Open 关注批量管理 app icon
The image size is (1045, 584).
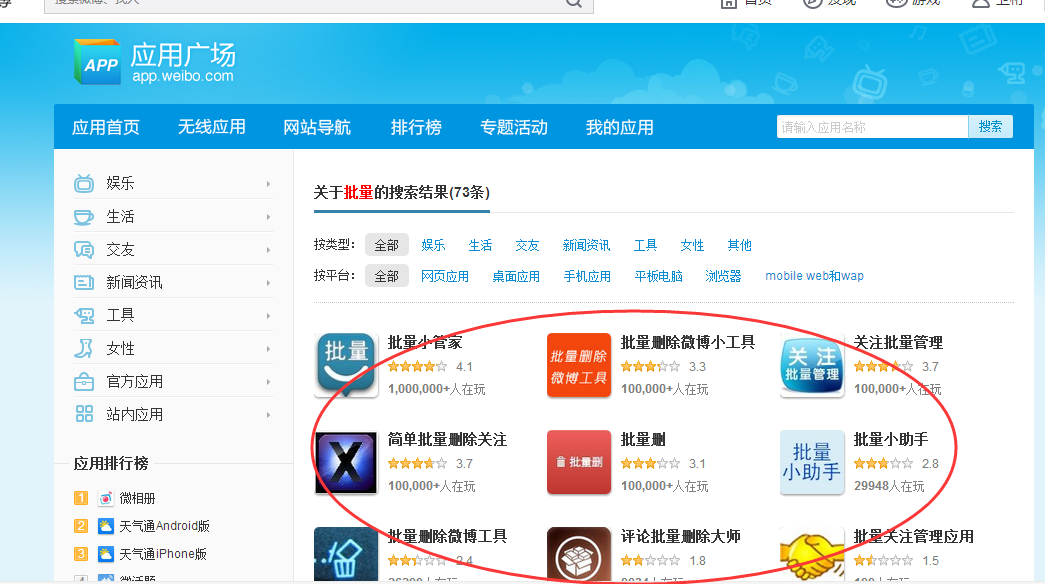click(x=812, y=365)
